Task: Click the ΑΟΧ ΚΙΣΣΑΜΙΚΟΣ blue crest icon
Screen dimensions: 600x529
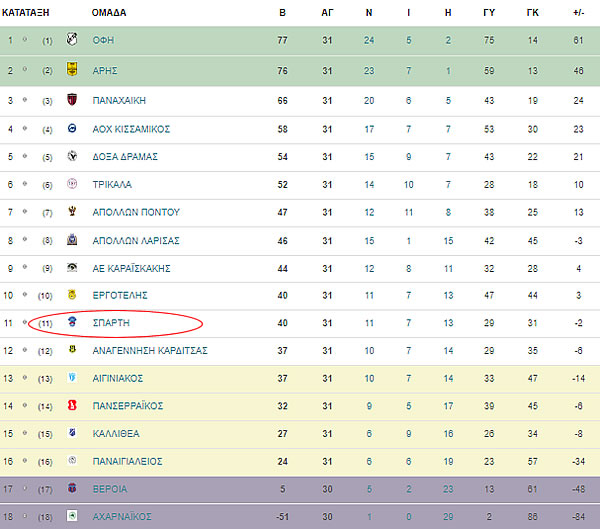Action: tap(72, 128)
